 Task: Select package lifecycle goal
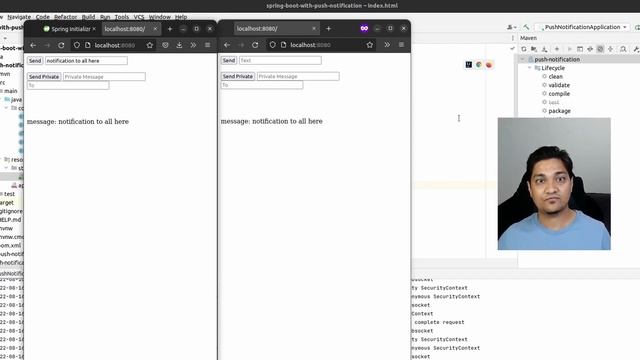click(559, 111)
